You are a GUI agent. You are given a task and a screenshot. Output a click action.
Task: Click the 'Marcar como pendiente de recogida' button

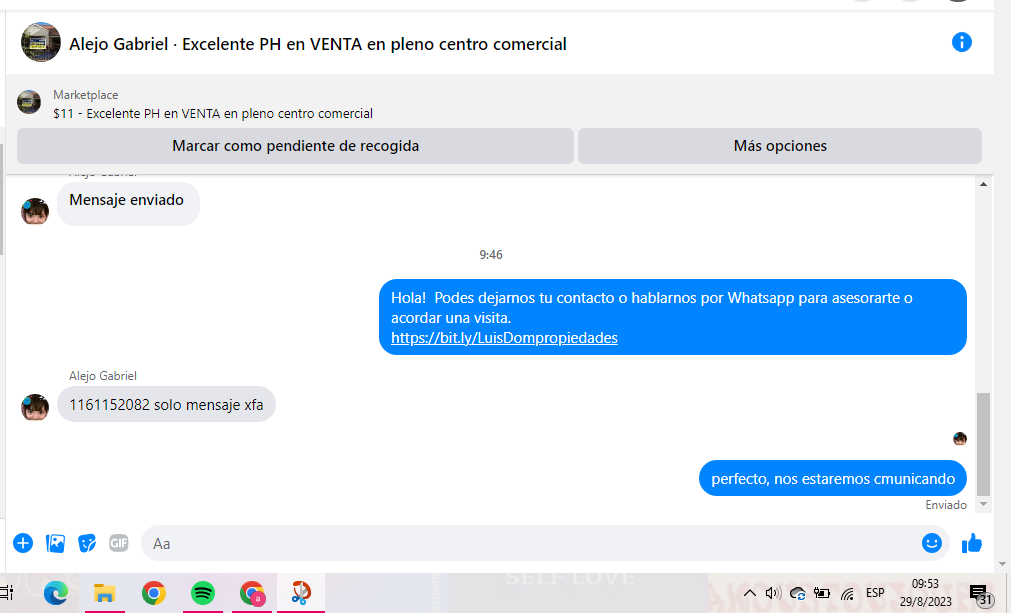[x=295, y=146]
